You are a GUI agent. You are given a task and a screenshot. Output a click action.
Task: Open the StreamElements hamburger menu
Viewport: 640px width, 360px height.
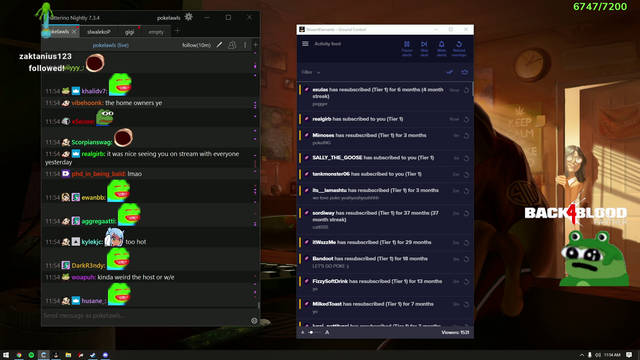coord(305,44)
